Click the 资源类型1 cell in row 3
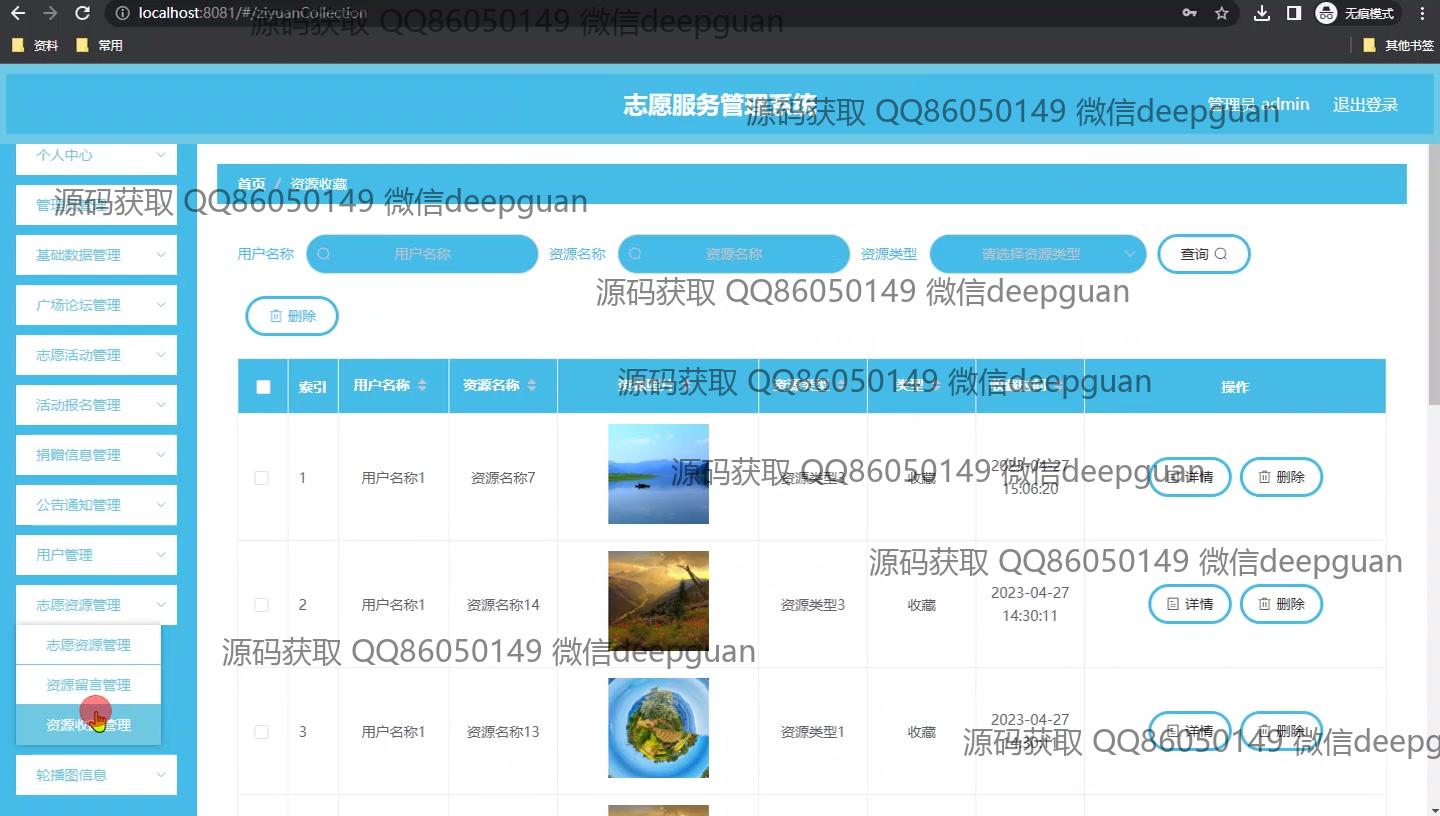 [x=813, y=732]
